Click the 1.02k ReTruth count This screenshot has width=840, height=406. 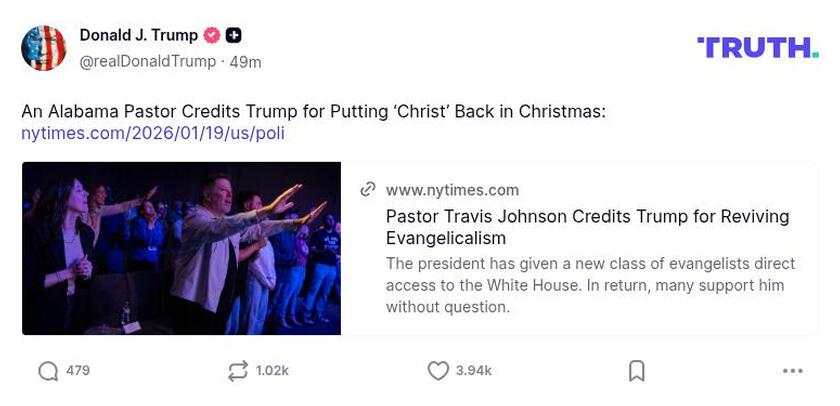pyautogui.click(x=272, y=371)
